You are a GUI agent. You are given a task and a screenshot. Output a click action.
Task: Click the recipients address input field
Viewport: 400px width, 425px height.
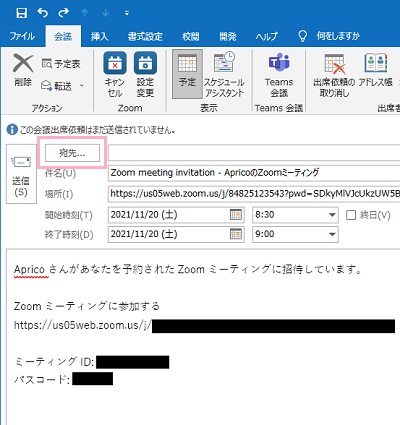254,153
